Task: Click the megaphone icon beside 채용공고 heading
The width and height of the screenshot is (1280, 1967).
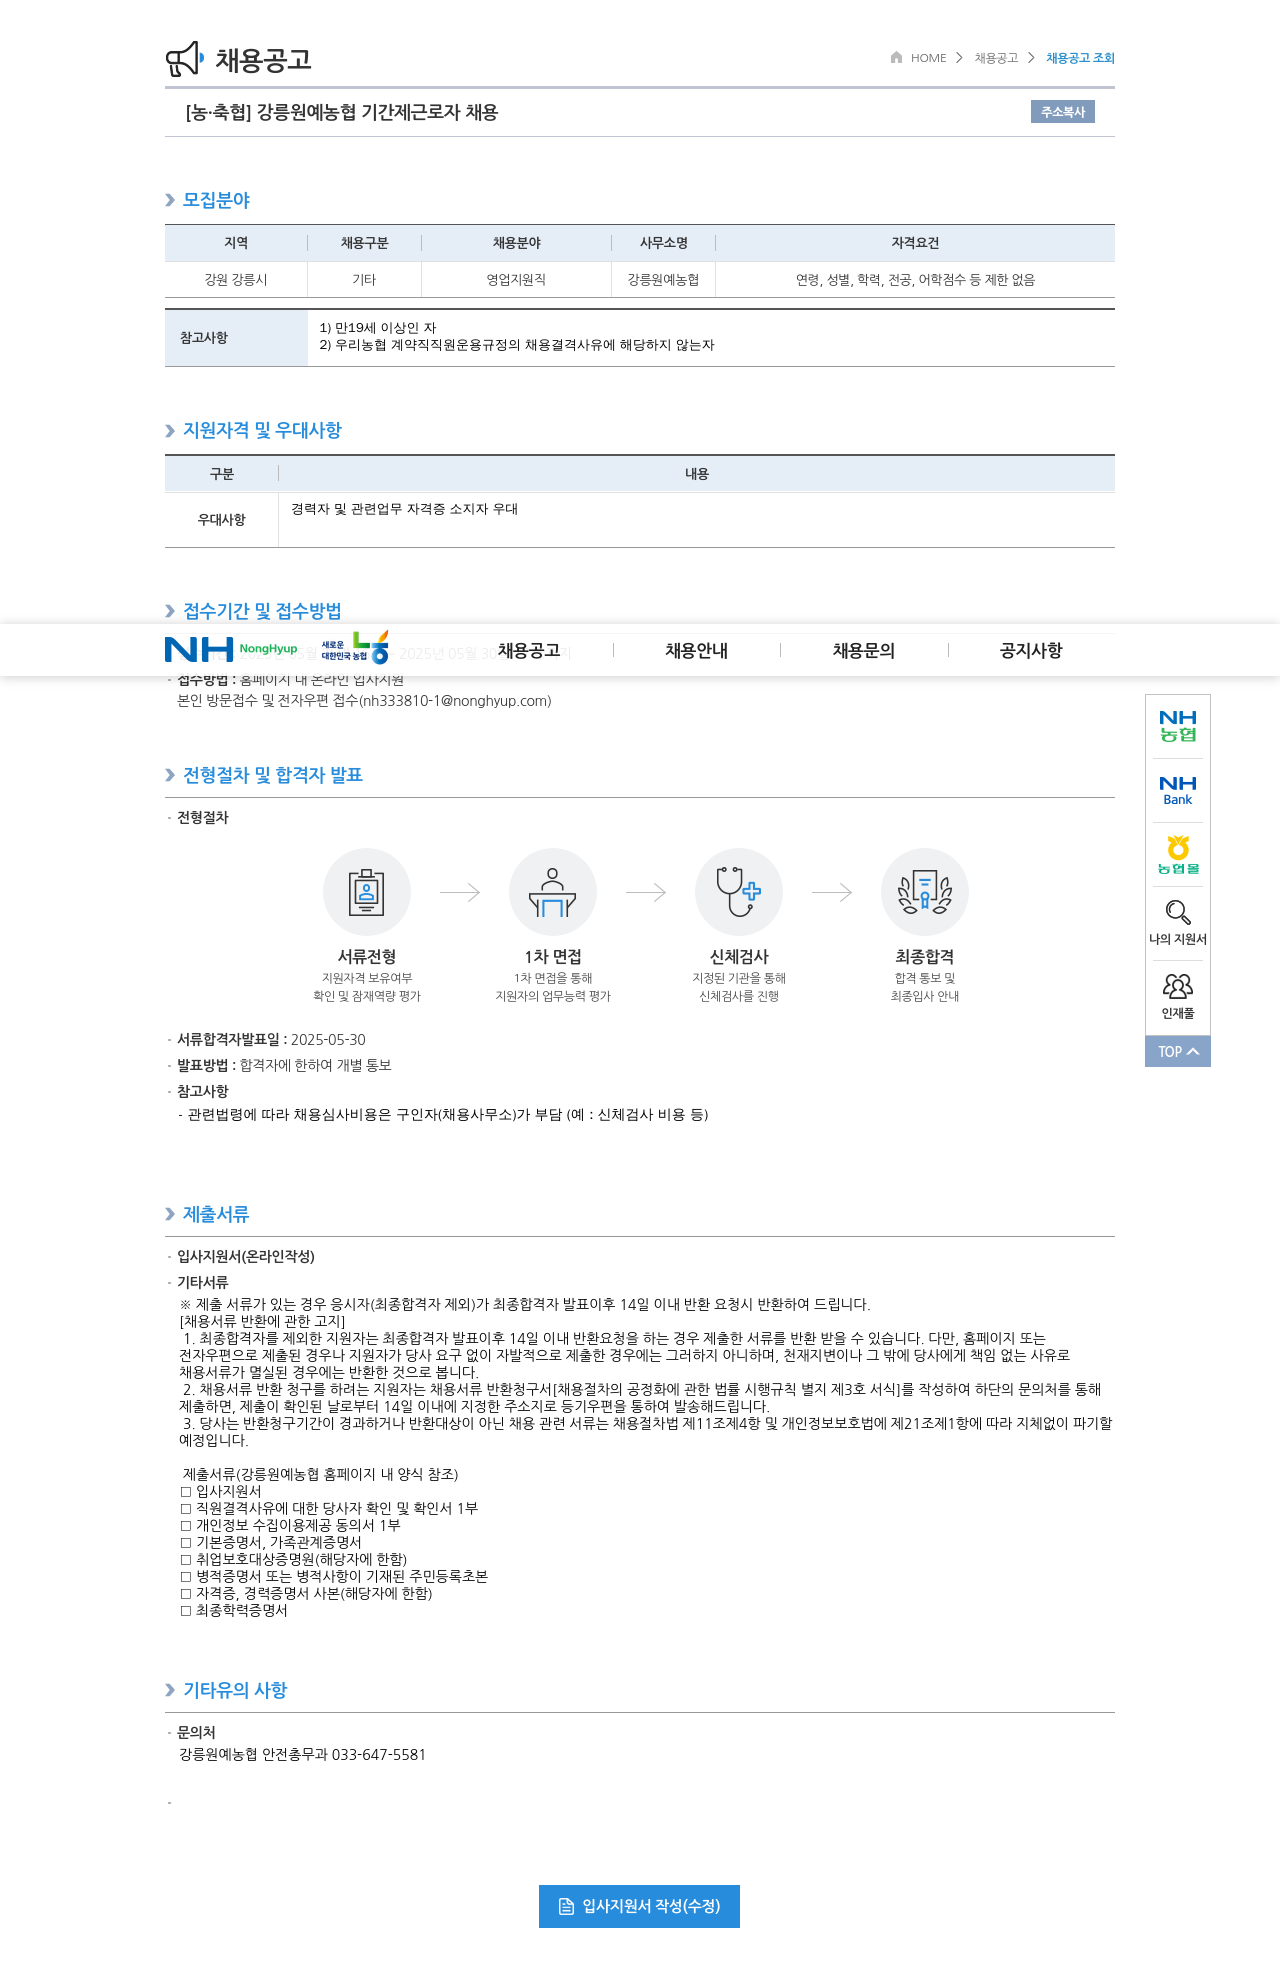Action: [184, 59]
